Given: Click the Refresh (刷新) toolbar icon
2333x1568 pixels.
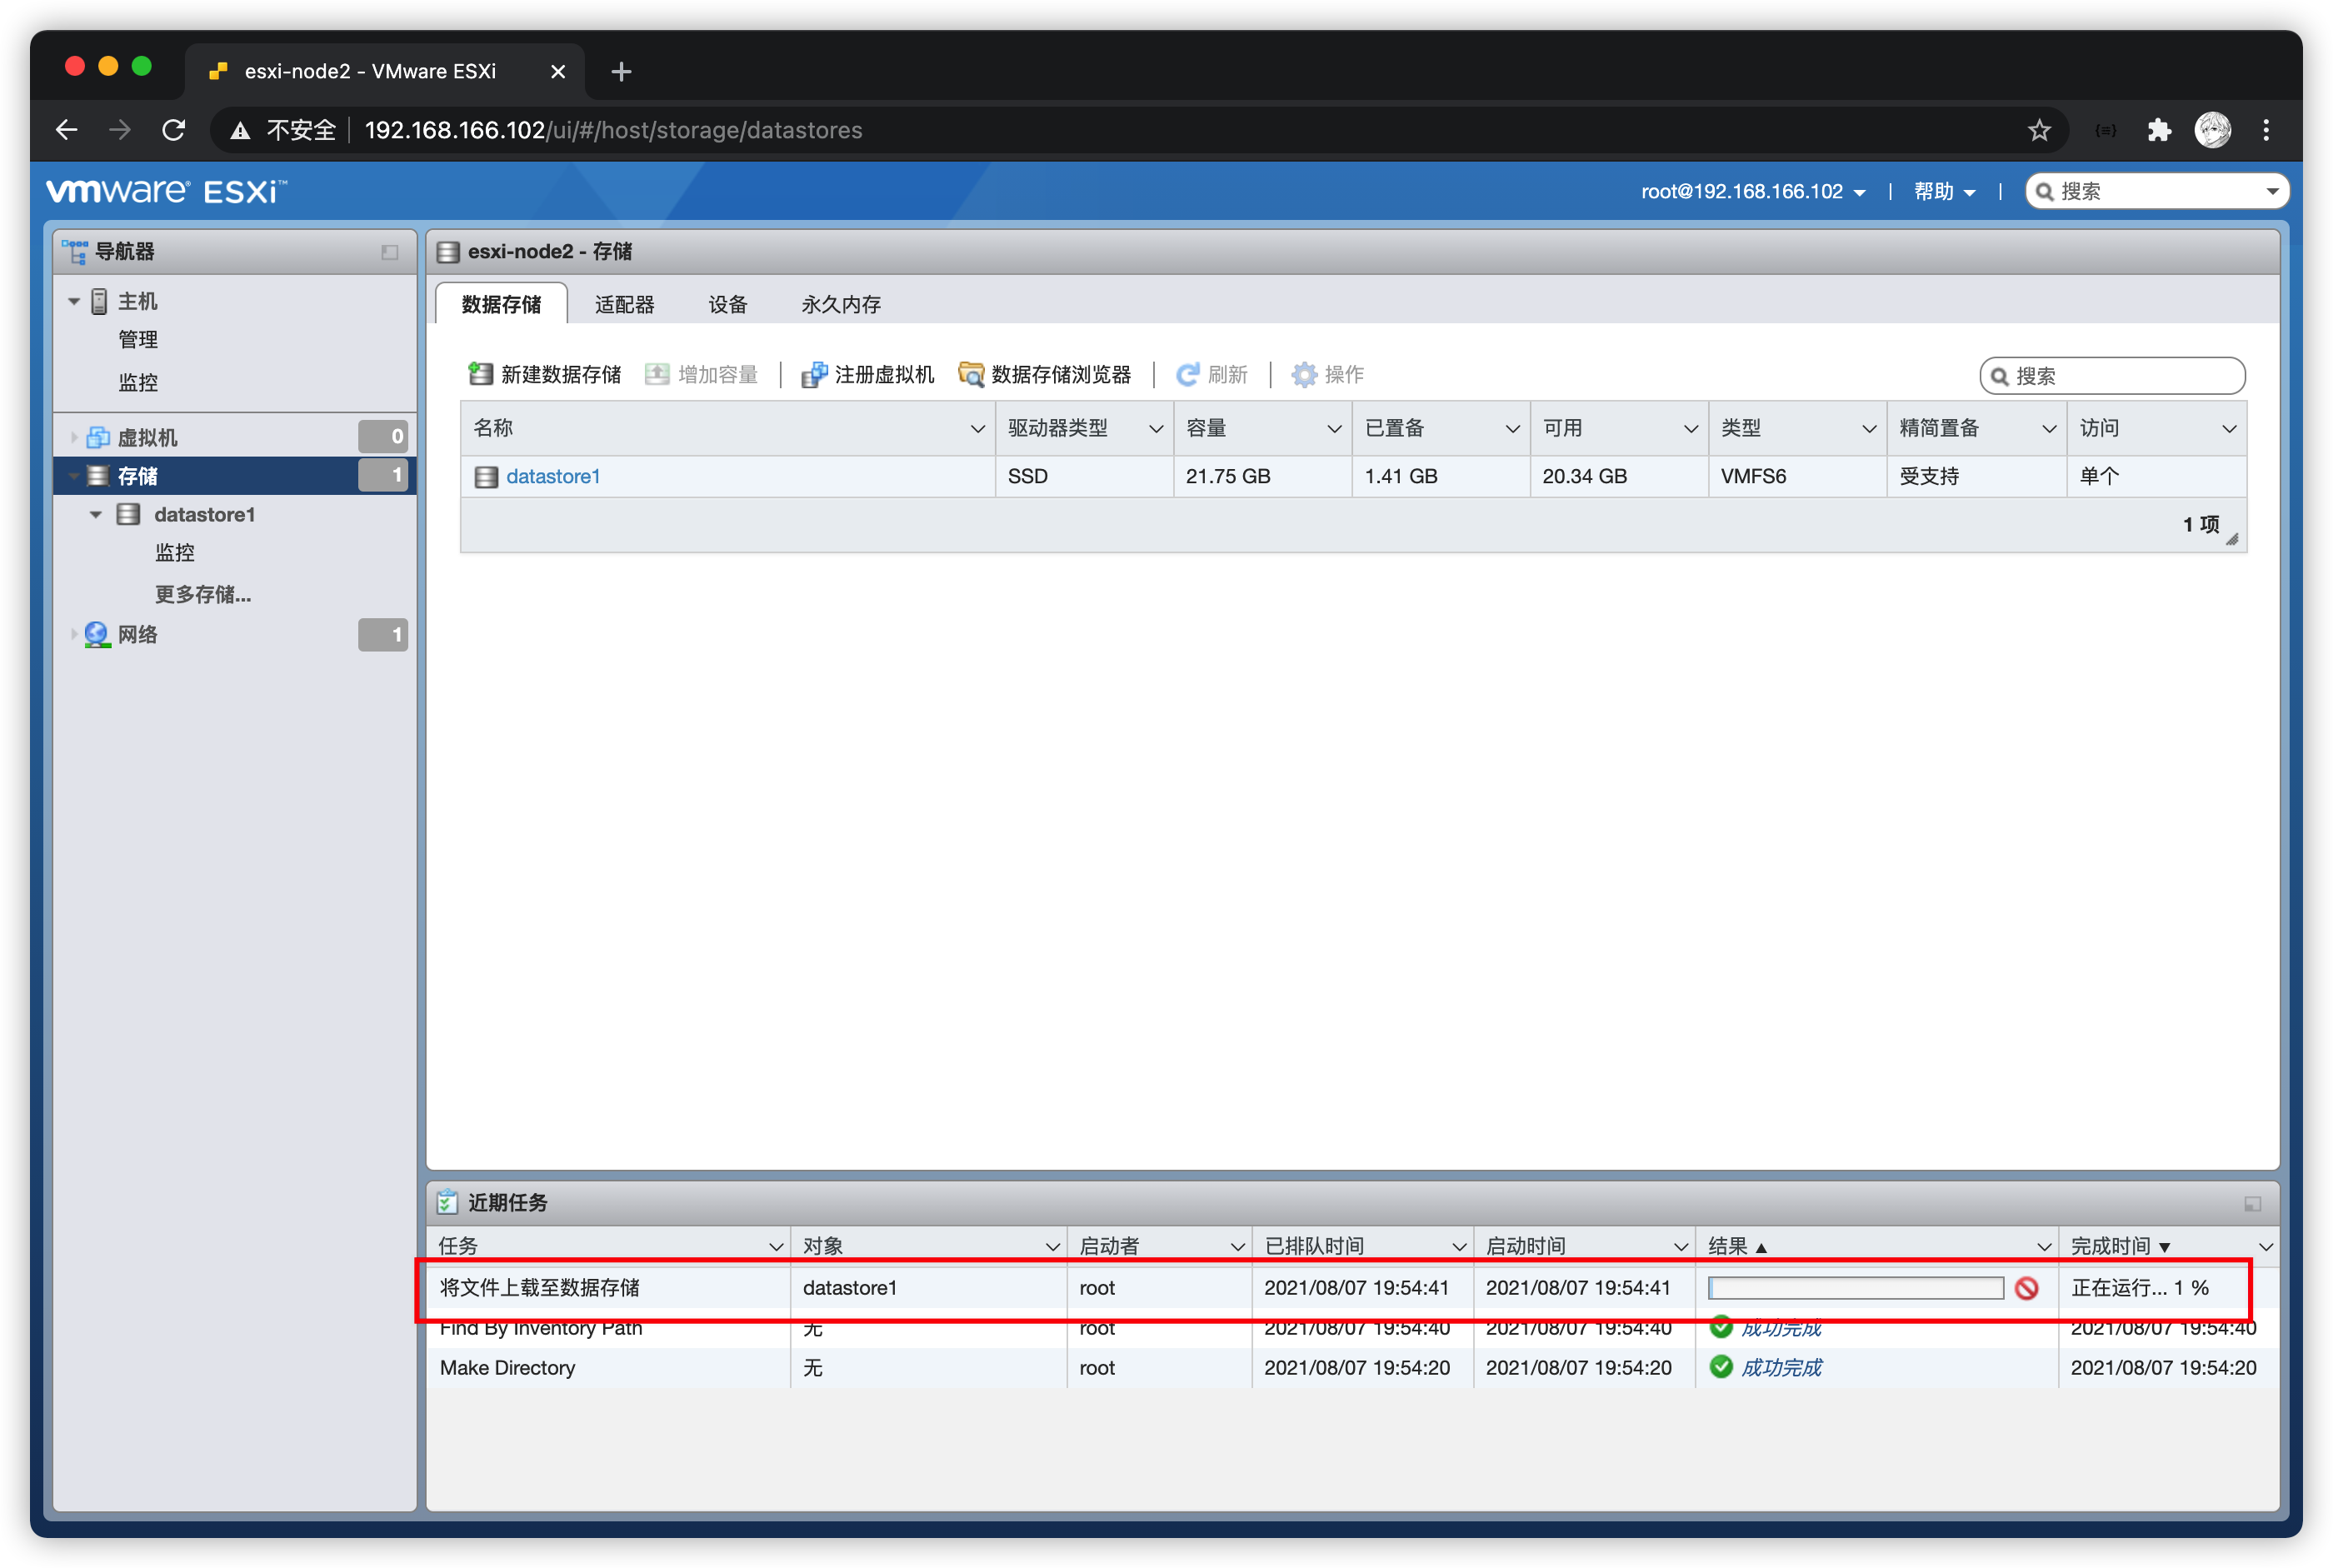Looking at the screenshot, I should tap(1187, 374).
